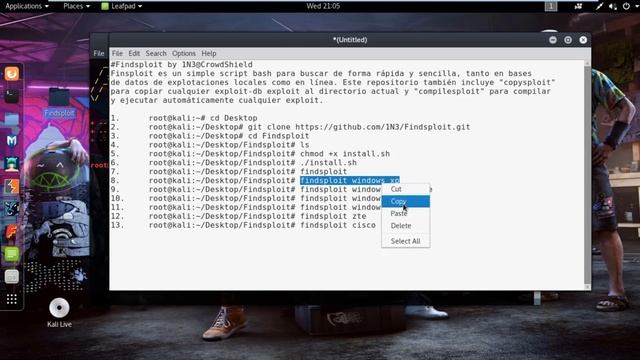Viewport: 640px width, 360px height.
Task: Expand the Leafpad app menu in top bar
Action: (x=122, y=6)
